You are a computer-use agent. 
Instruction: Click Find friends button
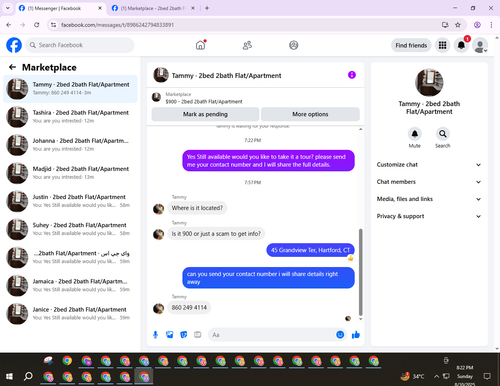pyautogui.click(x=411, y=45)
